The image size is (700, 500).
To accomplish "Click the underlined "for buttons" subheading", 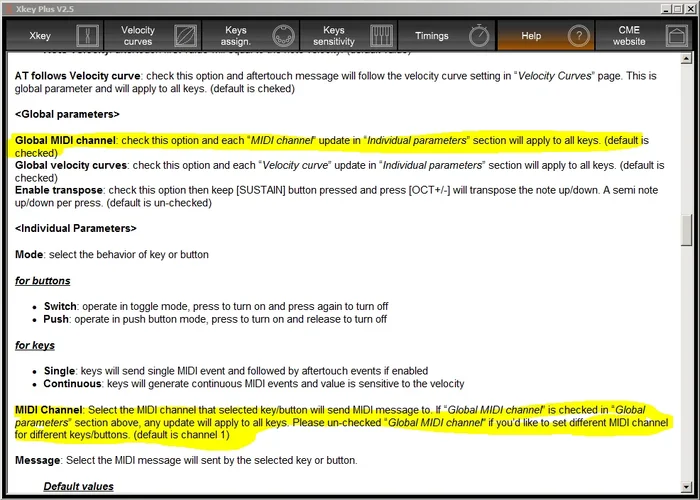I will pos(43,281).
